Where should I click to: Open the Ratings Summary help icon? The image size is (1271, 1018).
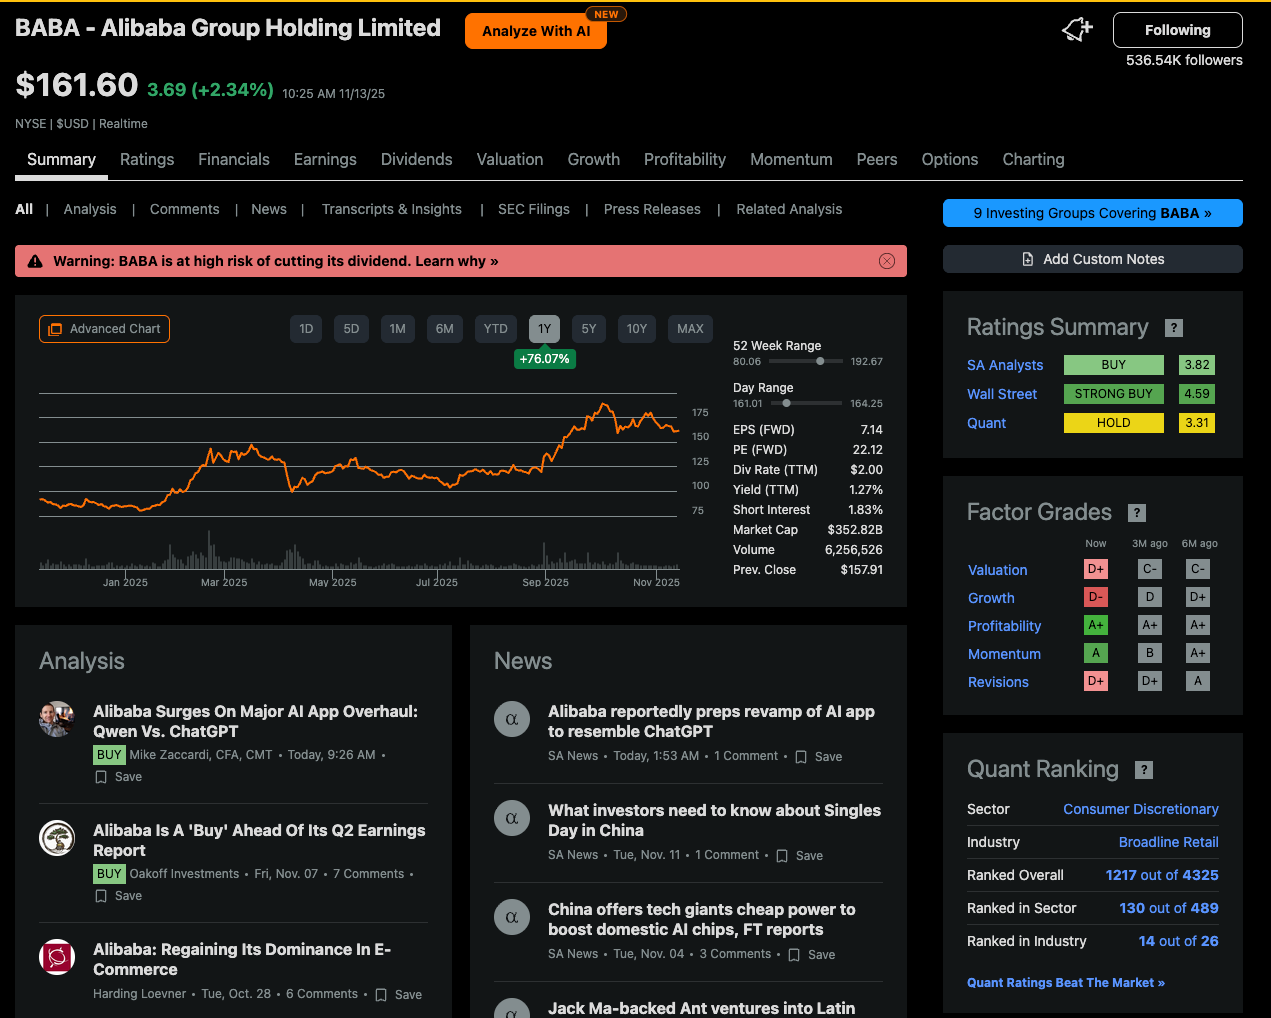click(1175, 328)
